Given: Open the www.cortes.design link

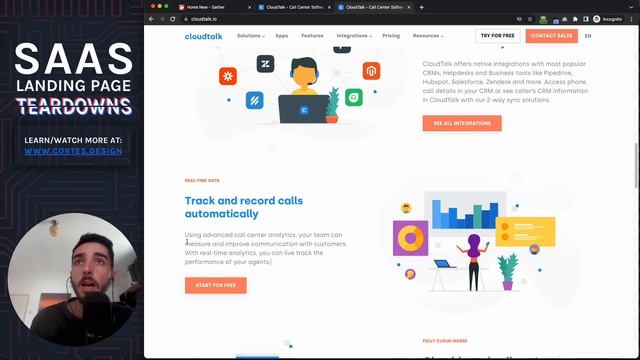Looking at the screenshot, I should (73, 151).
